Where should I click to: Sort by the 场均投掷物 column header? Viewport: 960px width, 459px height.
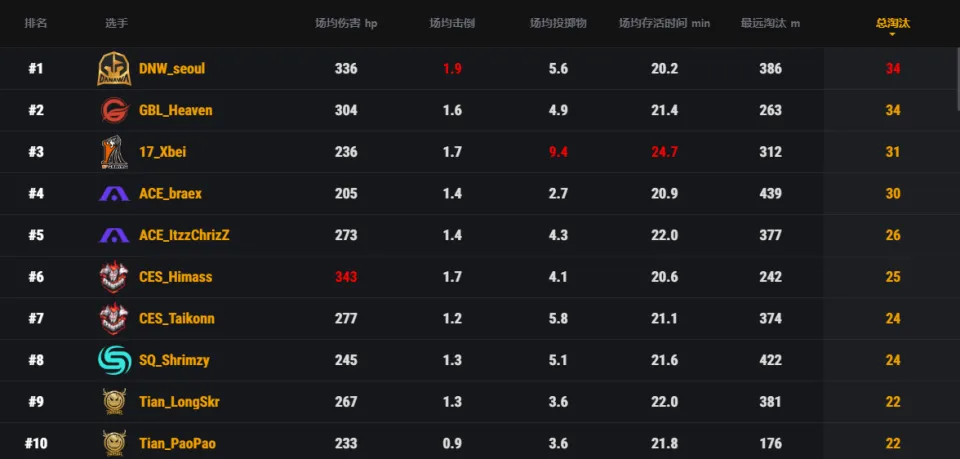point(558,23)
